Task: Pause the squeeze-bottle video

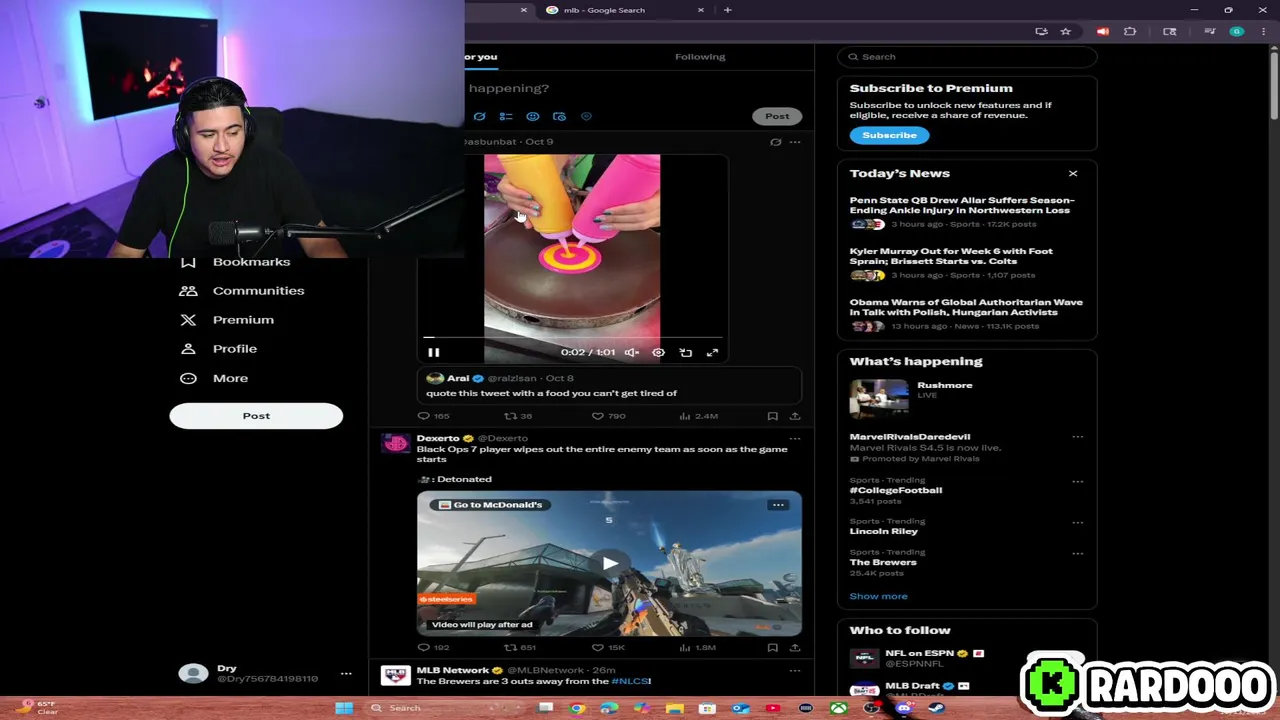Action: [433, 352]
